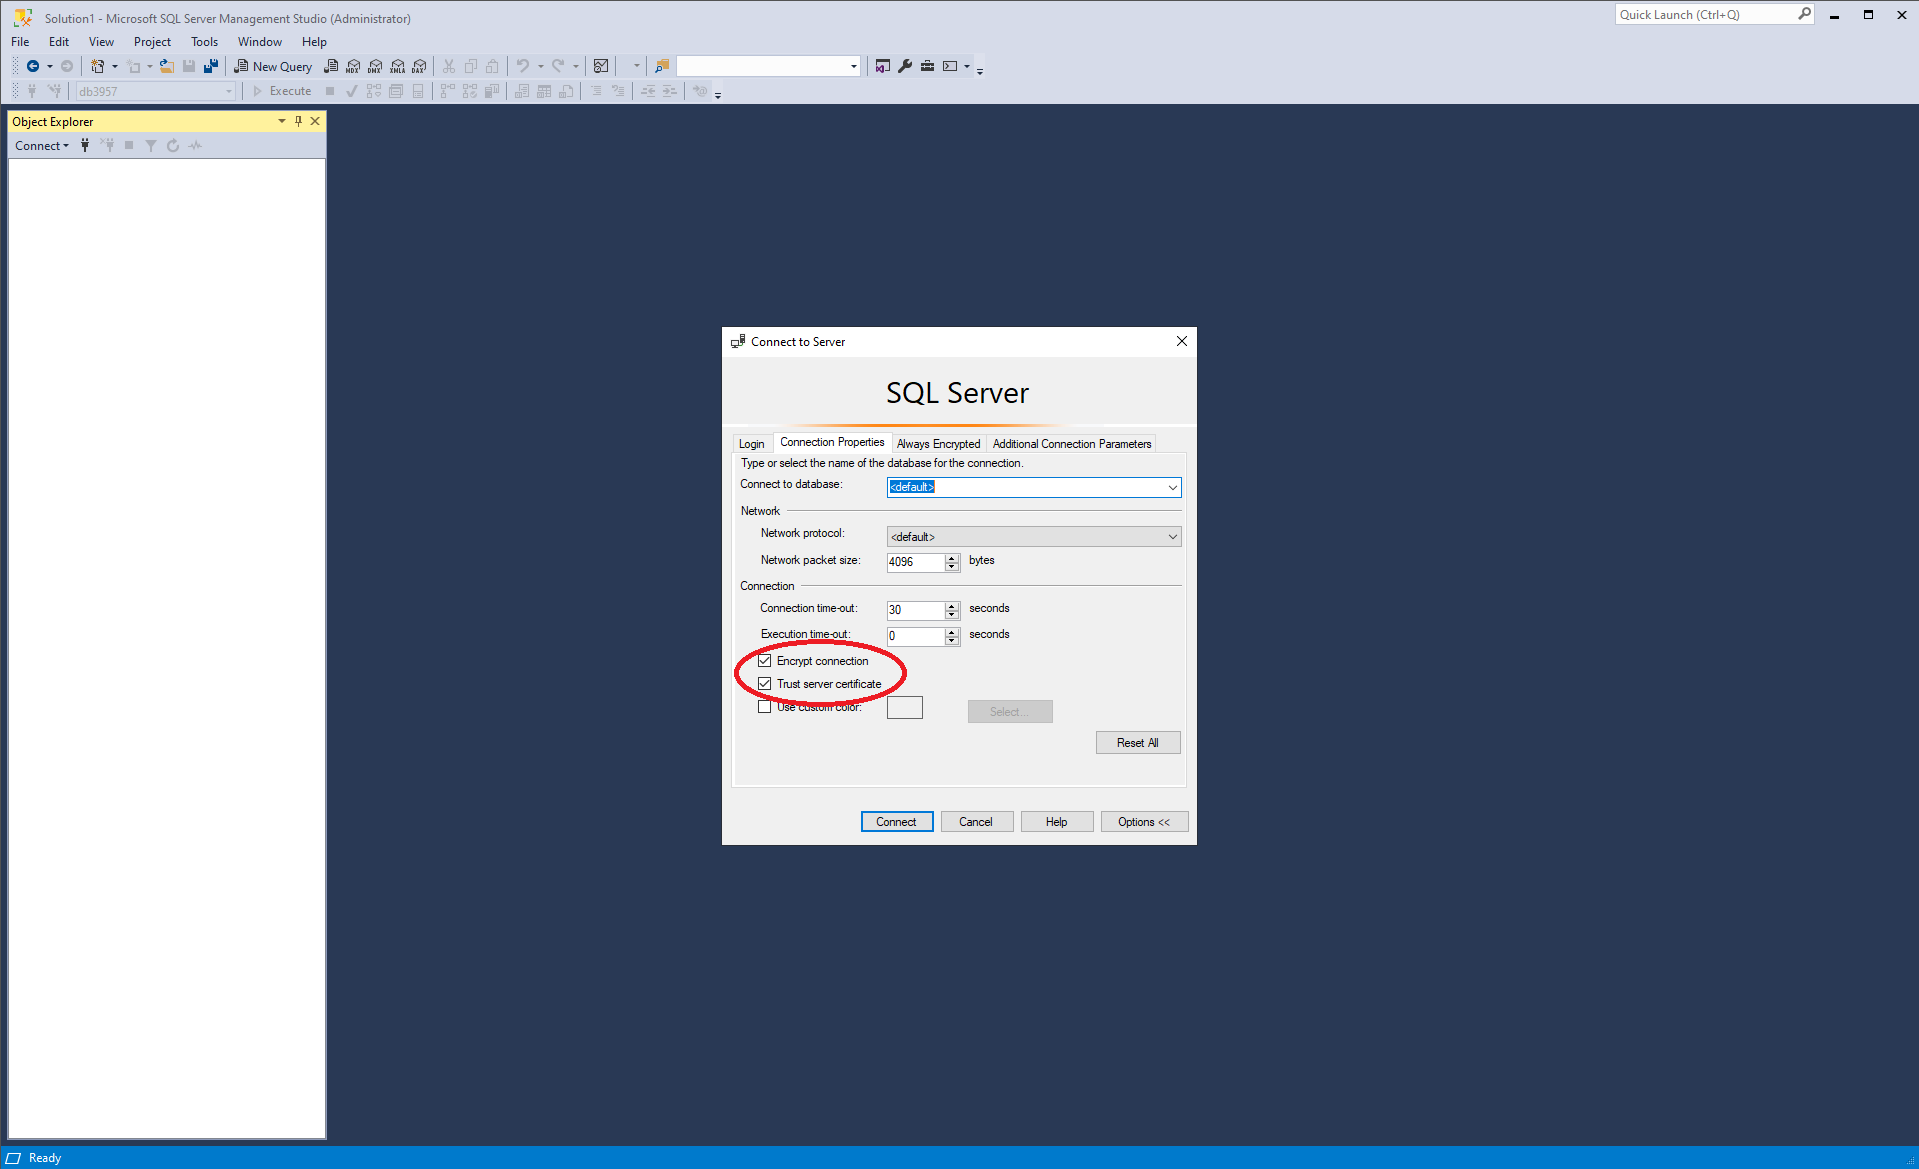Image resolution: width=1919 pixels, height=1169 pixels.
Task: Expand the Command Window dropdown arrow
Action: pyautogui.click(x=967, y=66)
